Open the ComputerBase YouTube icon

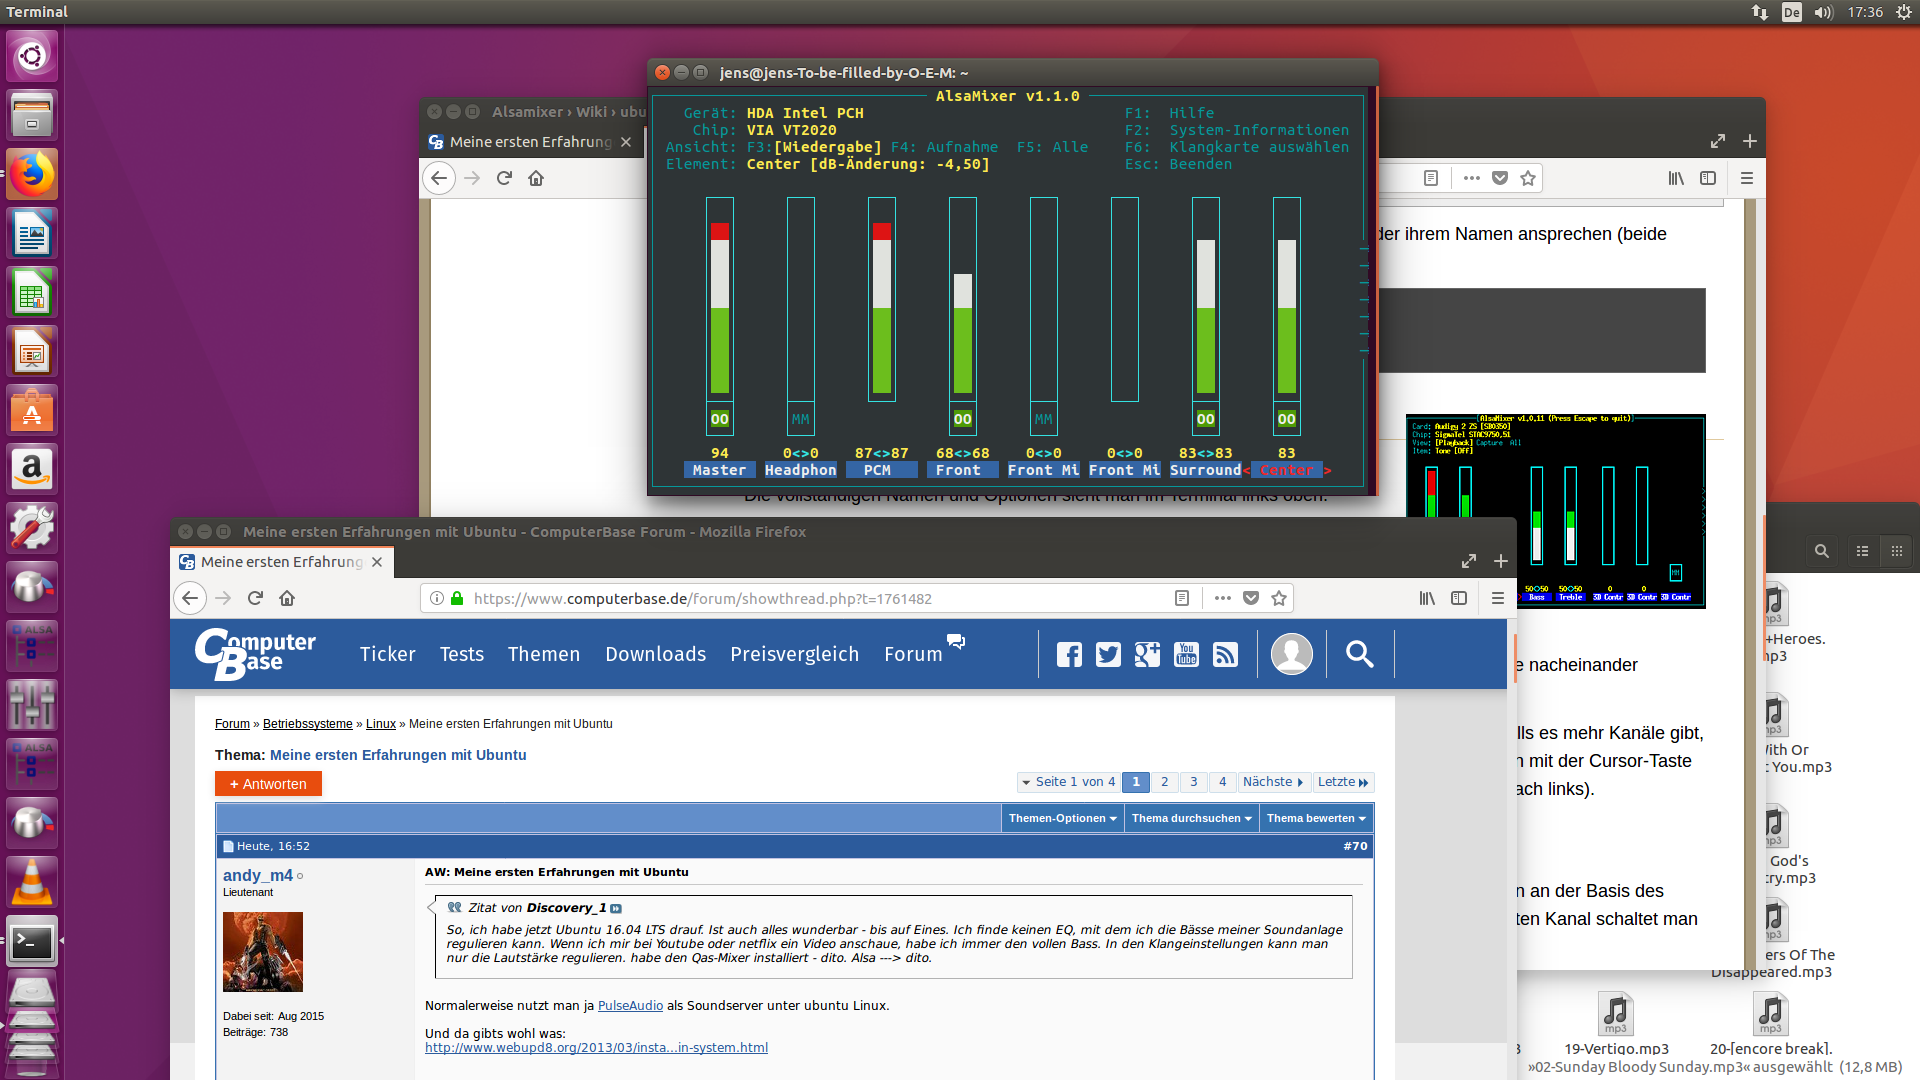1186,655
